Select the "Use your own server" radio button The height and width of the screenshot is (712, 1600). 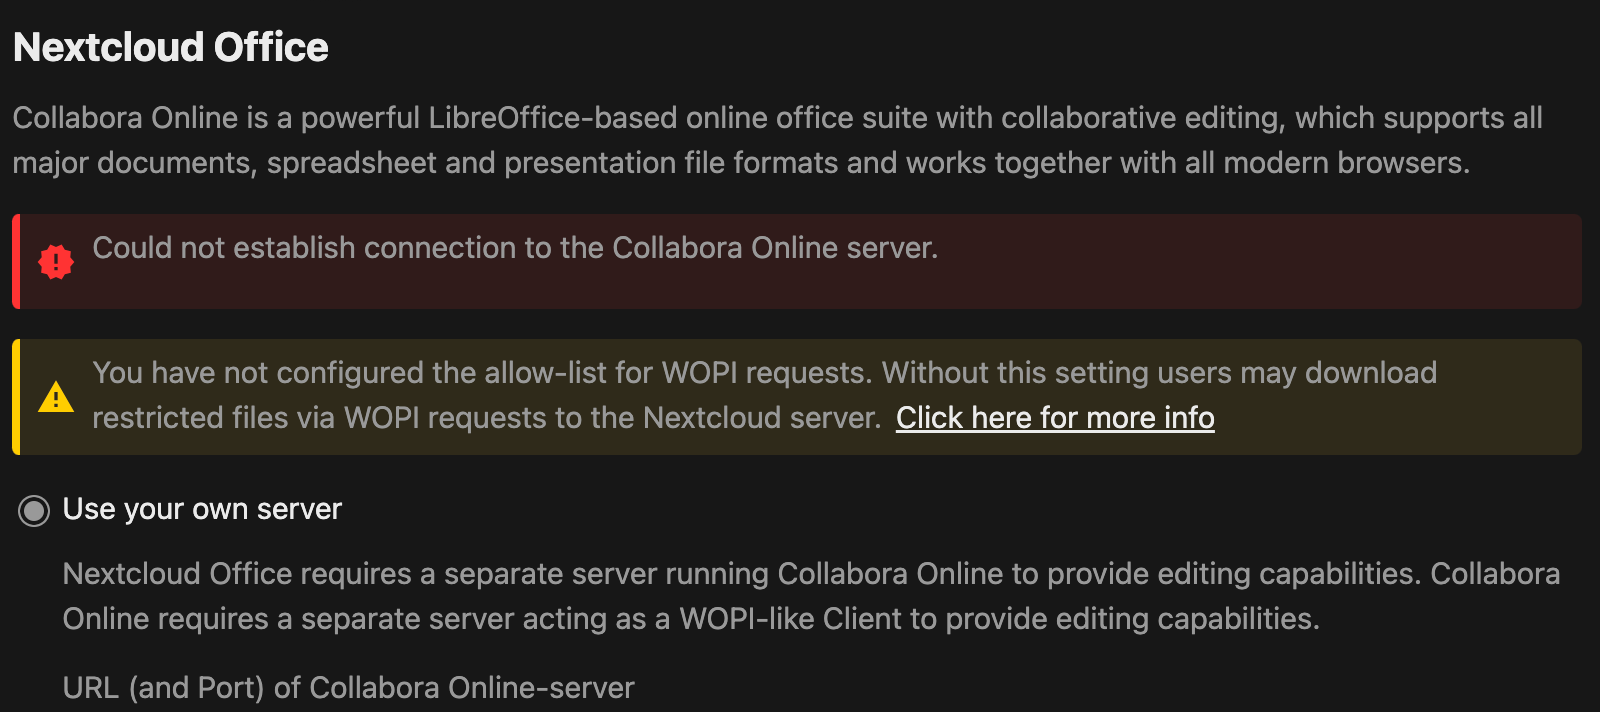pyautogui.click(x=34, y=511)
